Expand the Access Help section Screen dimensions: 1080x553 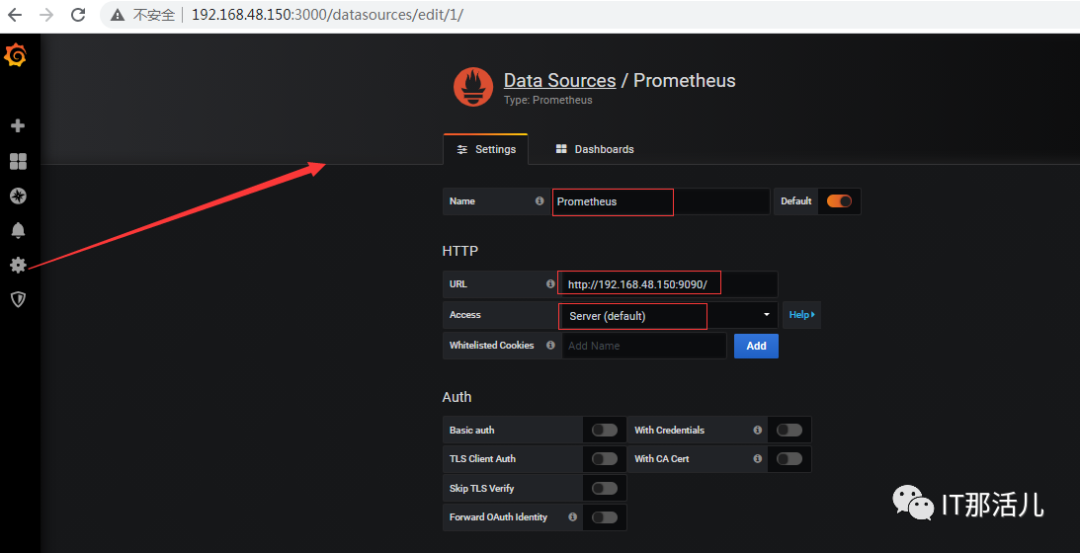(x=802, y=315)
